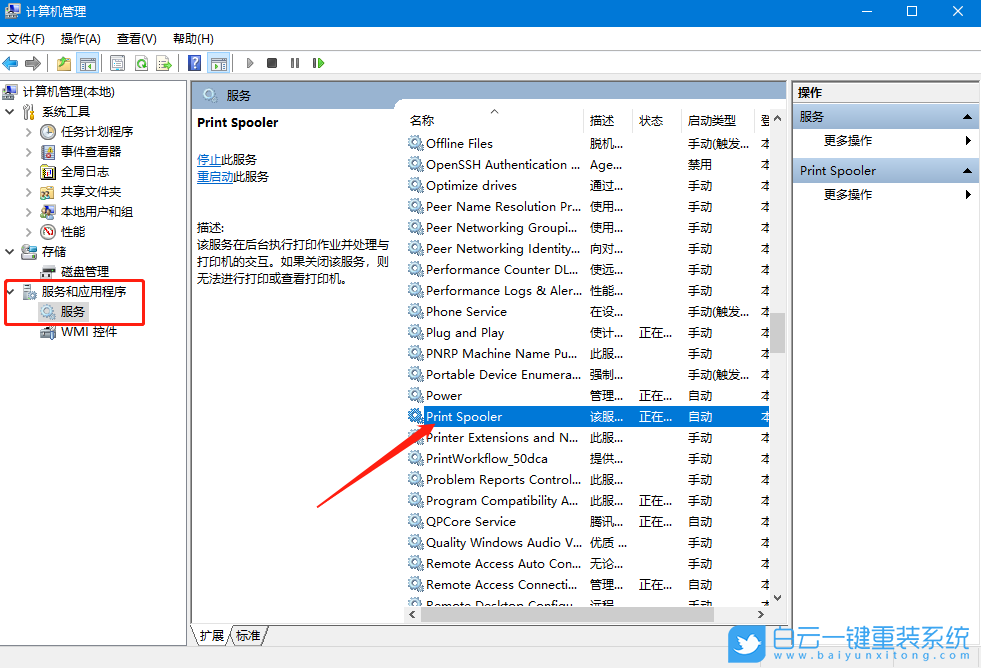Expand the 任务计划程序 tree node

[28, 132]
